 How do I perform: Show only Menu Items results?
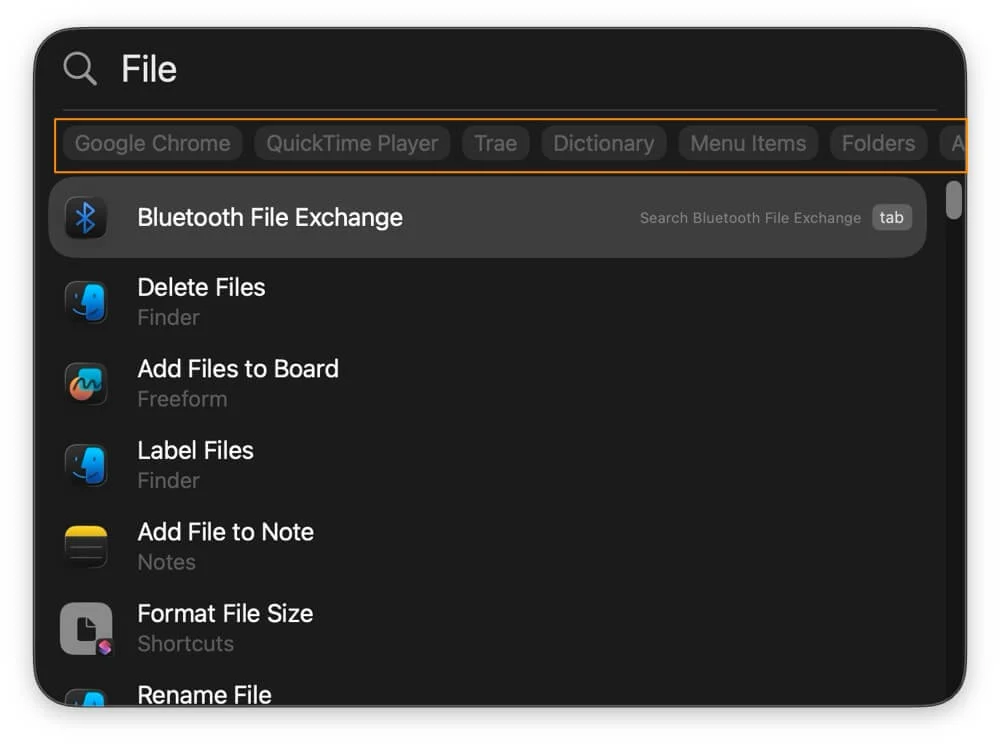pyautogui.click(x=748, y=143)
